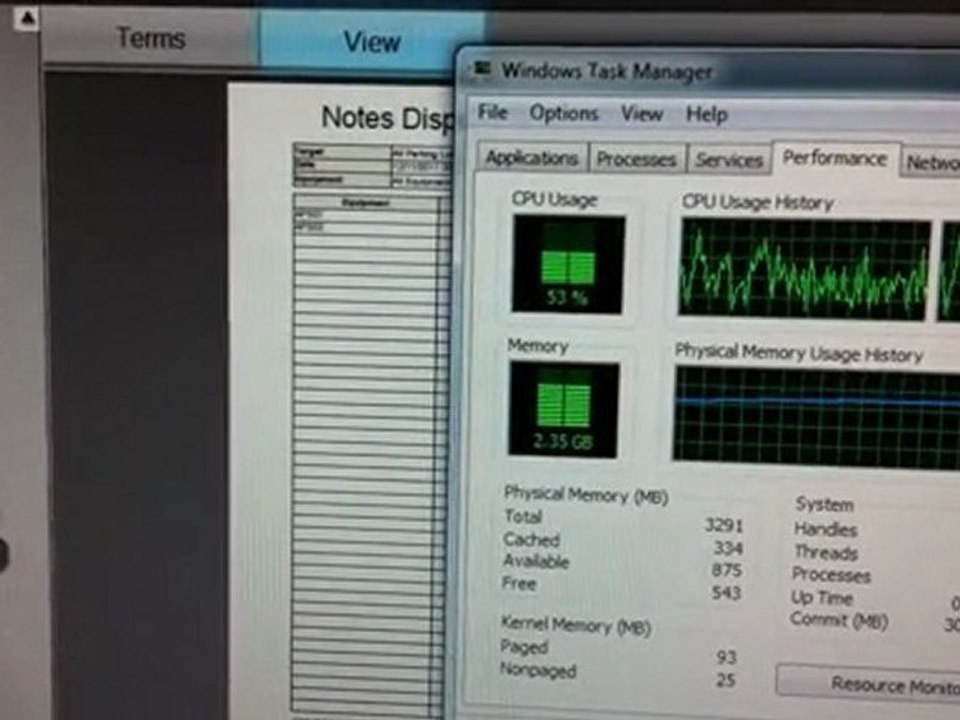Select the Performance tab
The height and width of the screenshot is (720, 960).
pyautogui.click(x=834, y=159)
